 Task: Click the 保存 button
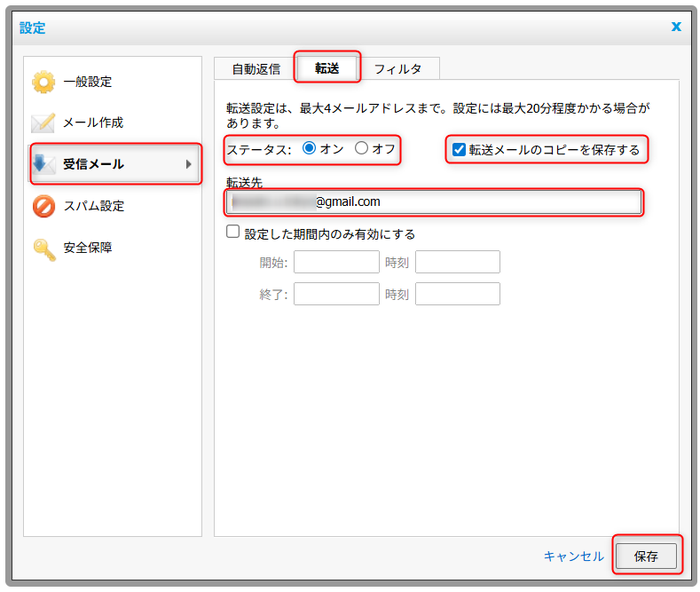646,556
